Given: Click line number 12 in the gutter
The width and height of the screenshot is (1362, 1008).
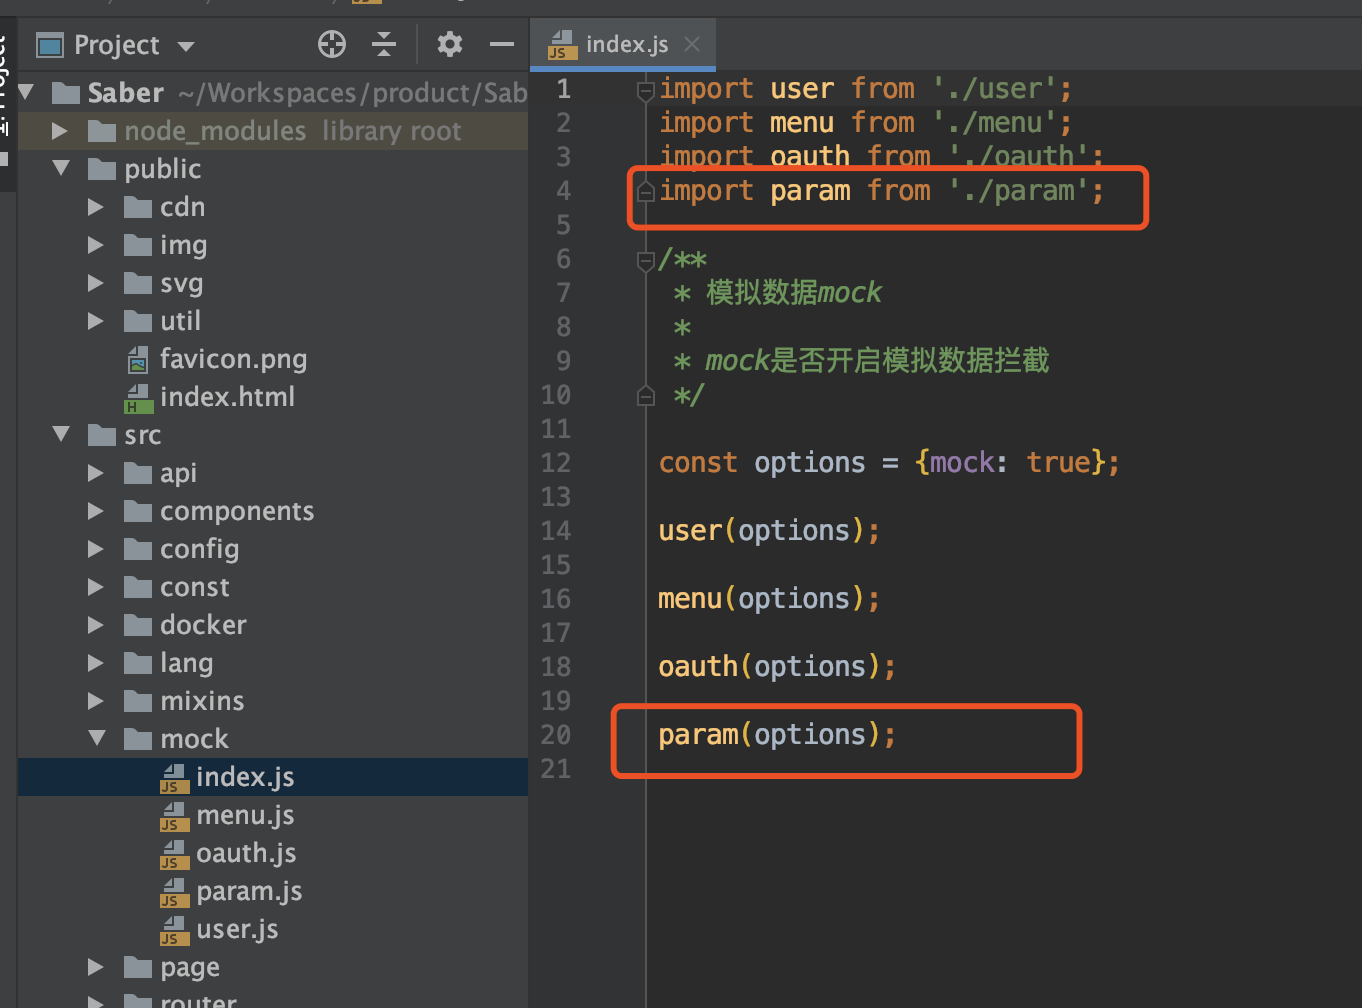Looking at the screenshot, I should click(556, 463).
